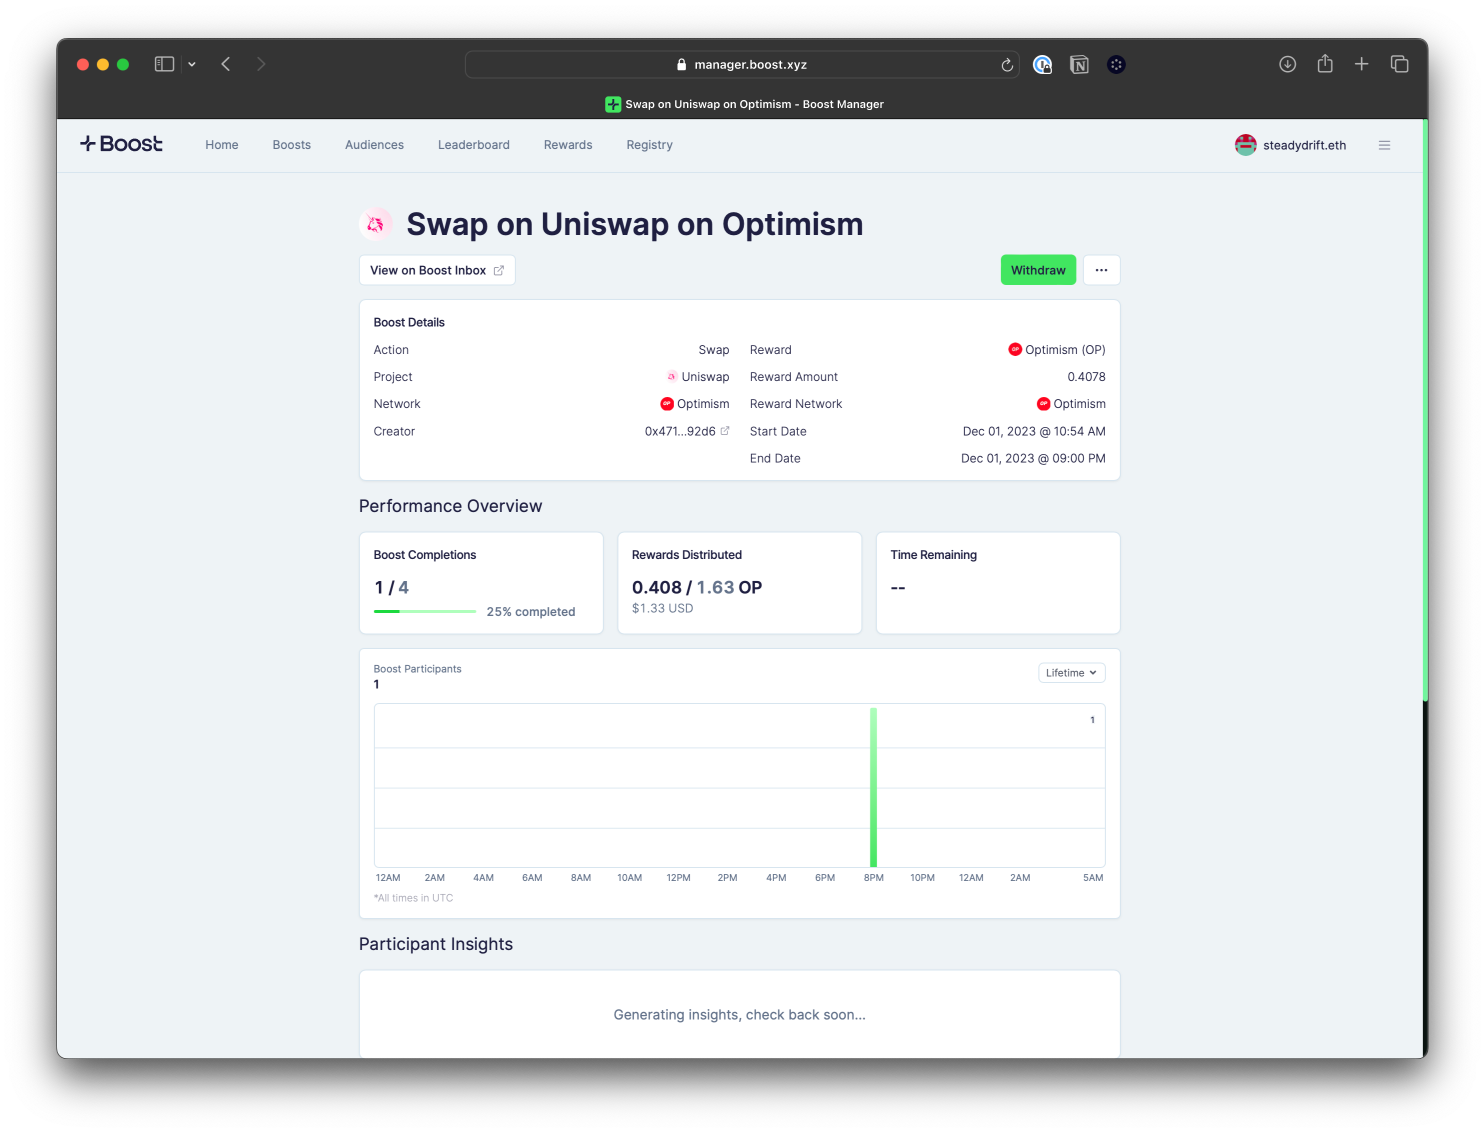Screen dimensions: 1484x1133
Task: Open the Registry menu item
Action: [649, 144]
